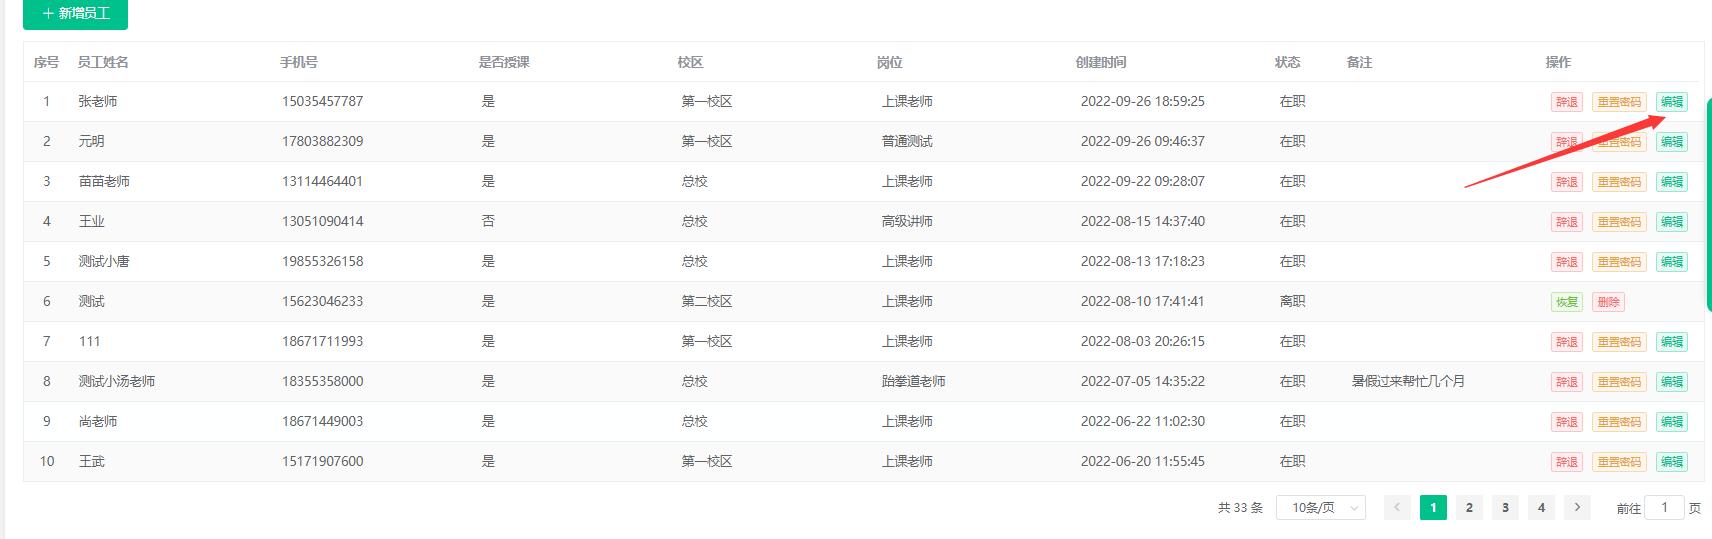Click 辞退 for 王武
Viewport: 1712px width, 539px height.
[1566, 462]
